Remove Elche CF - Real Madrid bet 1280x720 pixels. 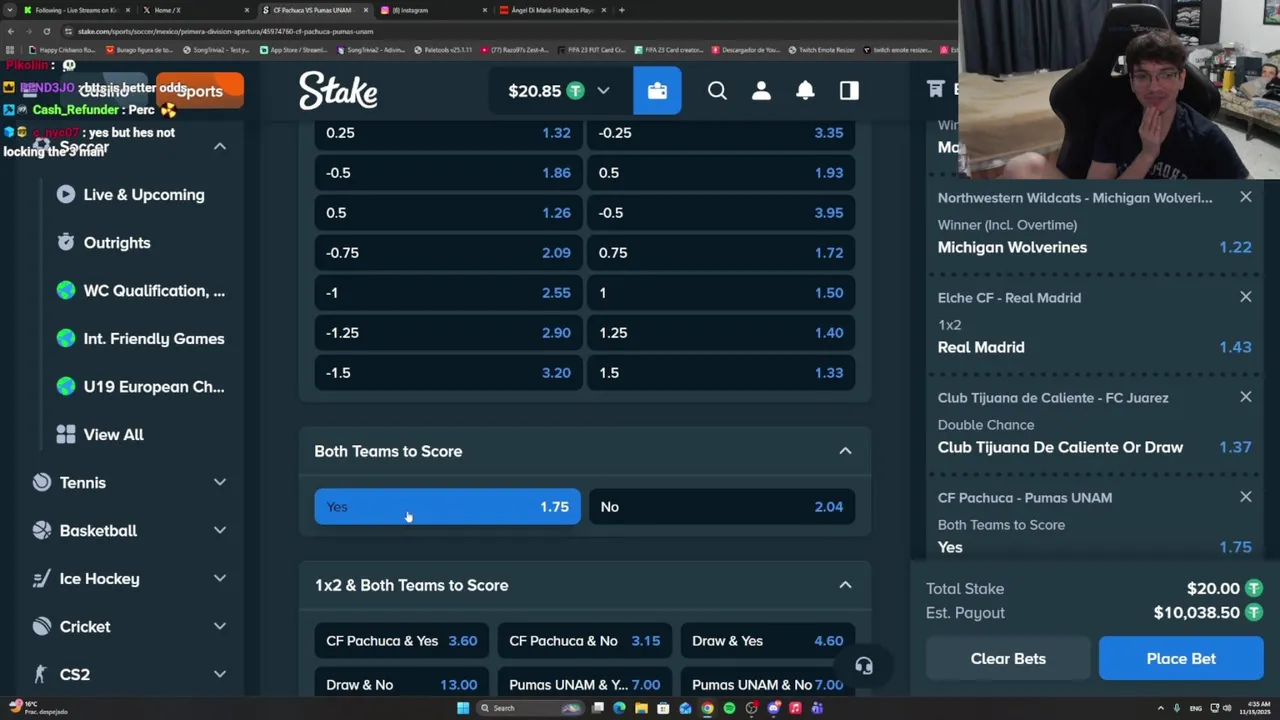coord(1245,297)
